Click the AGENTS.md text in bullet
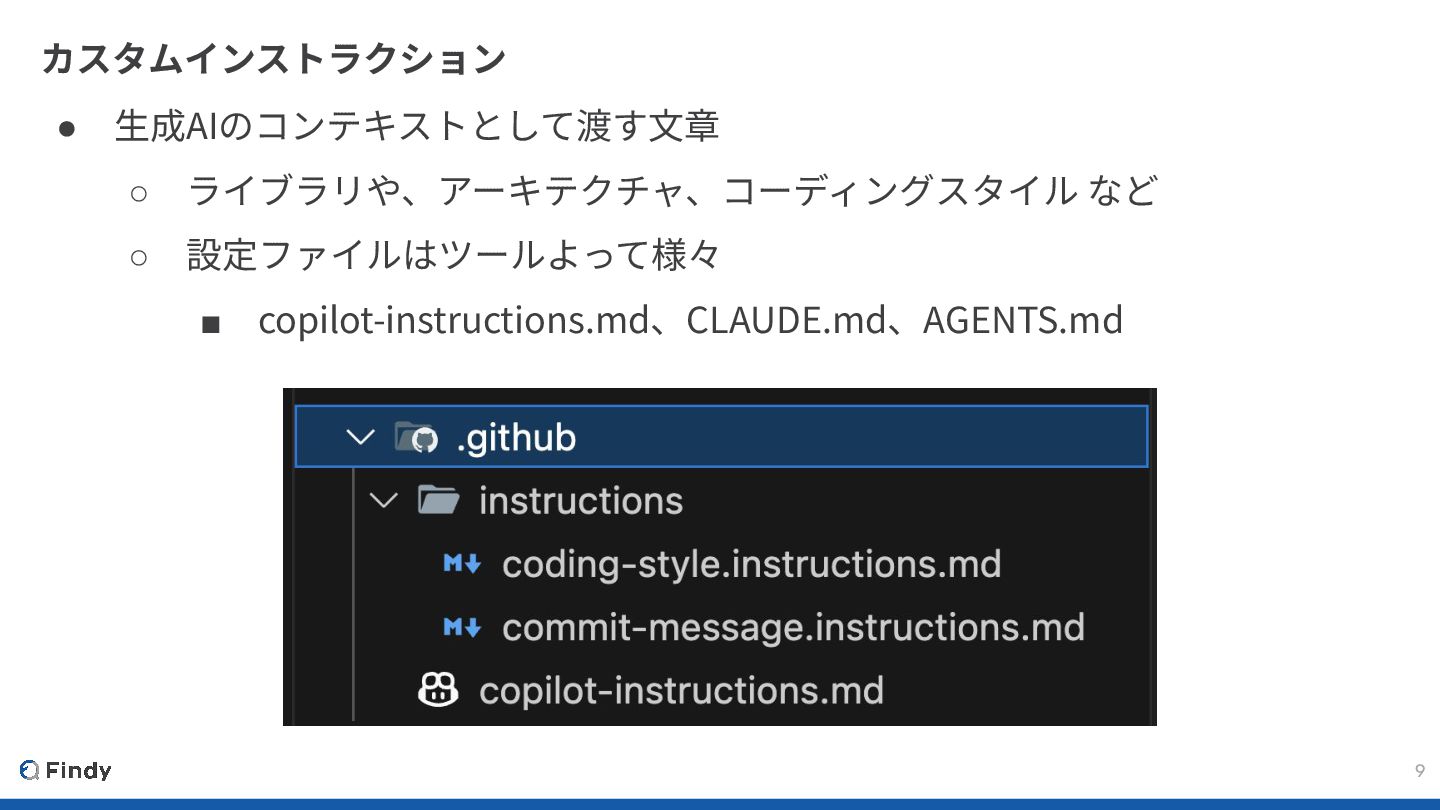1440x810 pixels. (x=1023, y=320)
